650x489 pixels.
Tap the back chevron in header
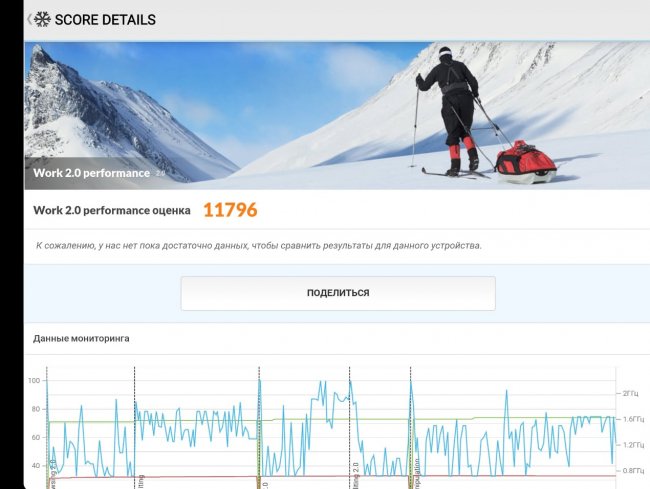click(x=29, y=19)
